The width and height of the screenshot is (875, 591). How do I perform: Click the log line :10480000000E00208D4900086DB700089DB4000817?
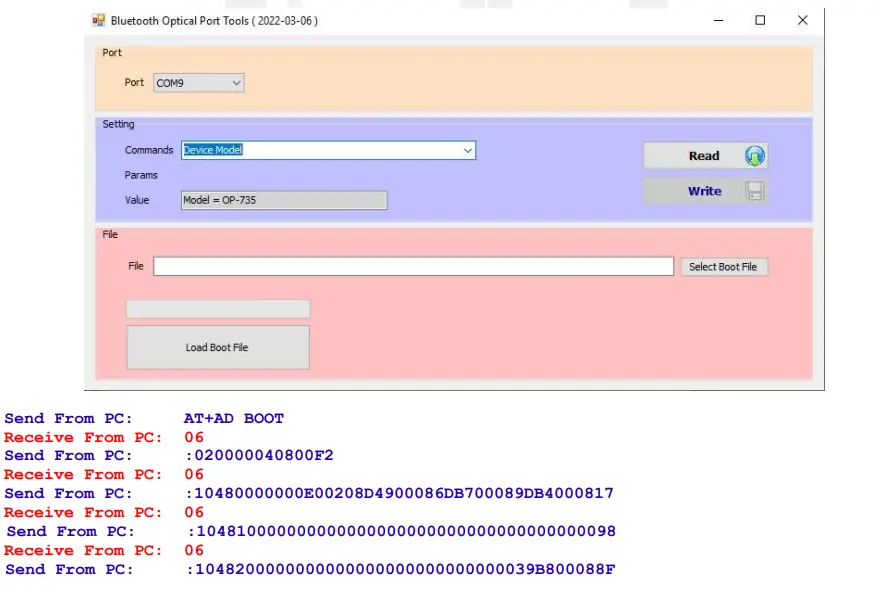pyautogui.click(x=400, y=493)
